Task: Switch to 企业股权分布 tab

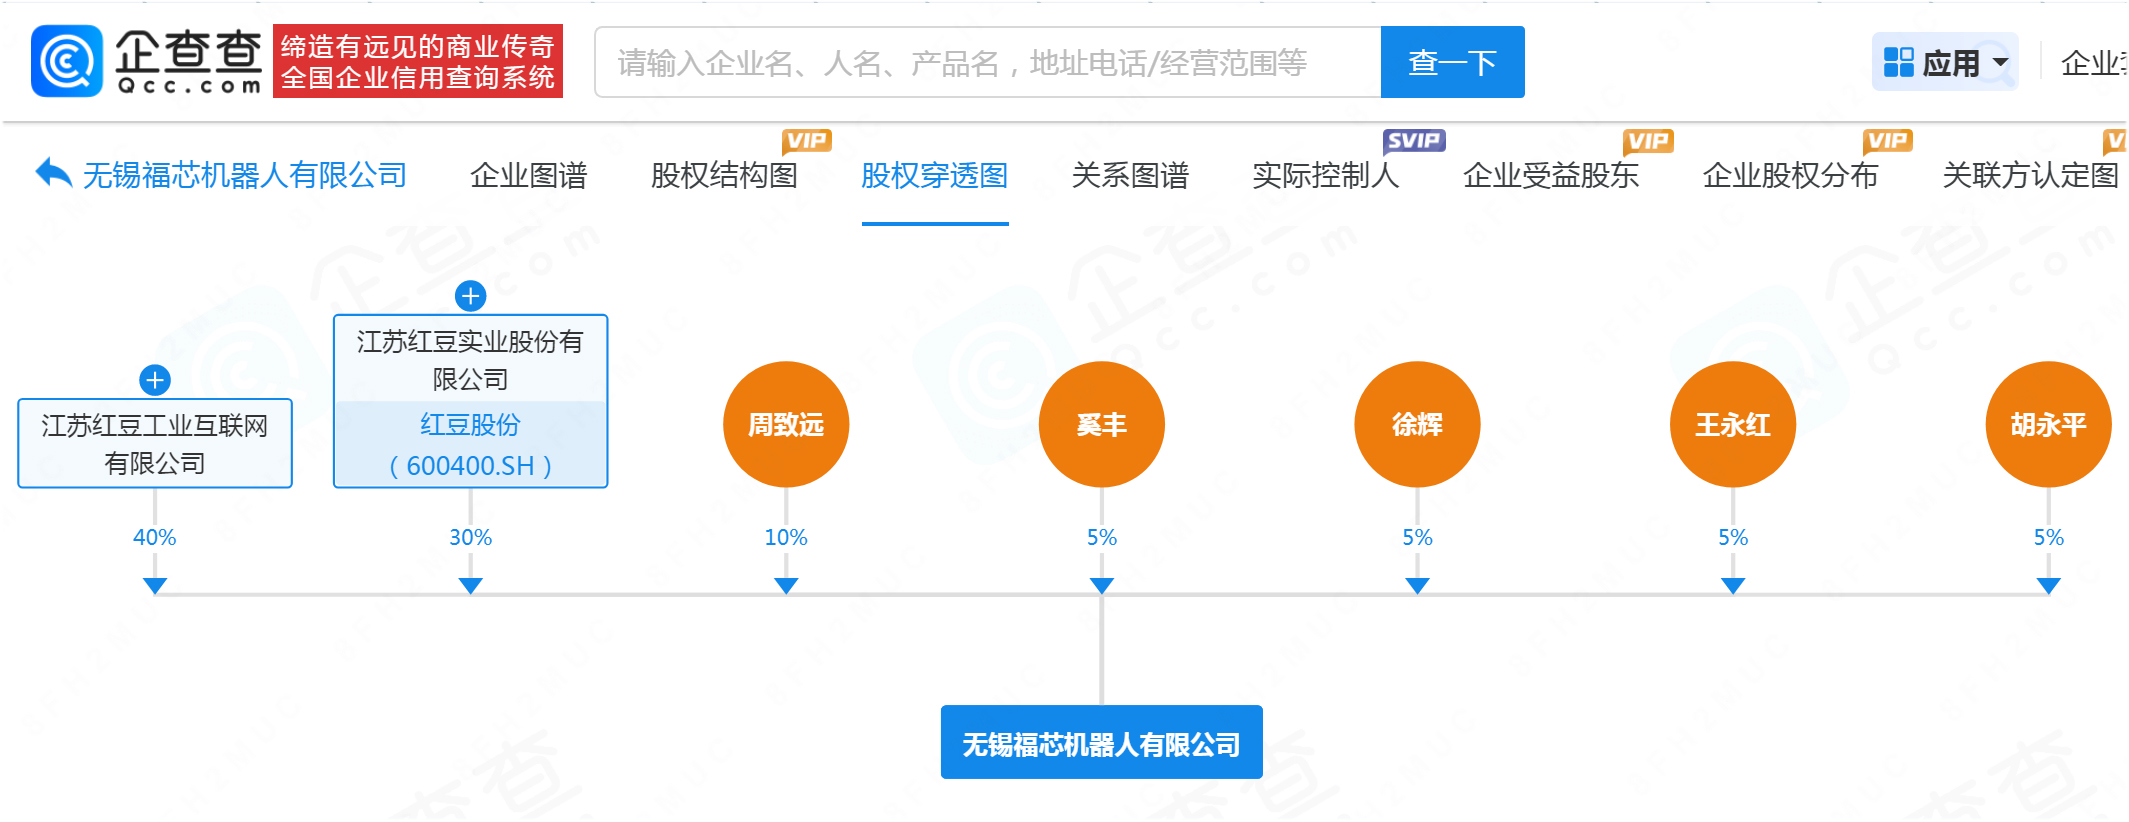Action: click(1790, 176)
